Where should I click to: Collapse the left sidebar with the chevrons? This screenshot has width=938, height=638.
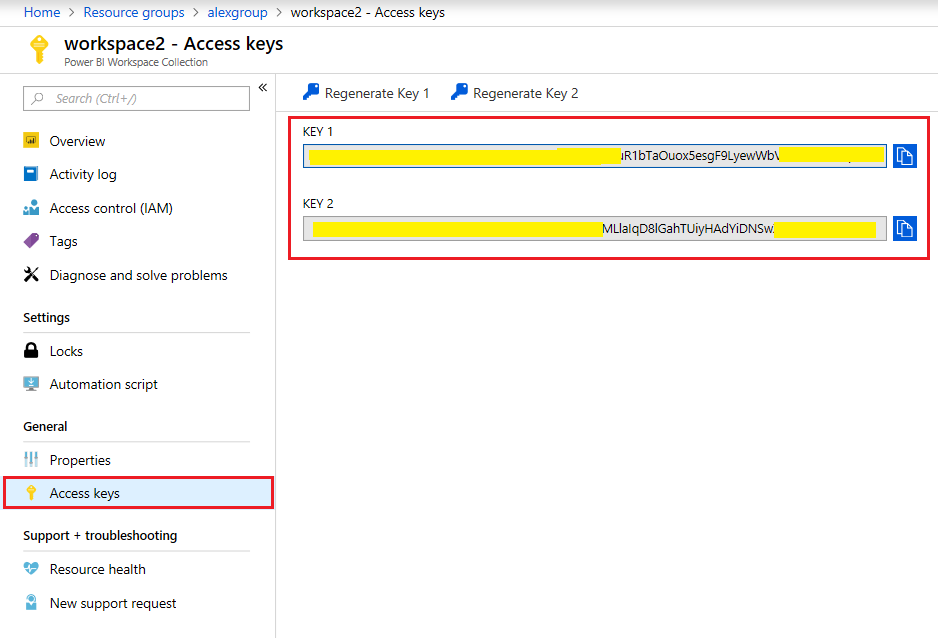tap(262, 87)
